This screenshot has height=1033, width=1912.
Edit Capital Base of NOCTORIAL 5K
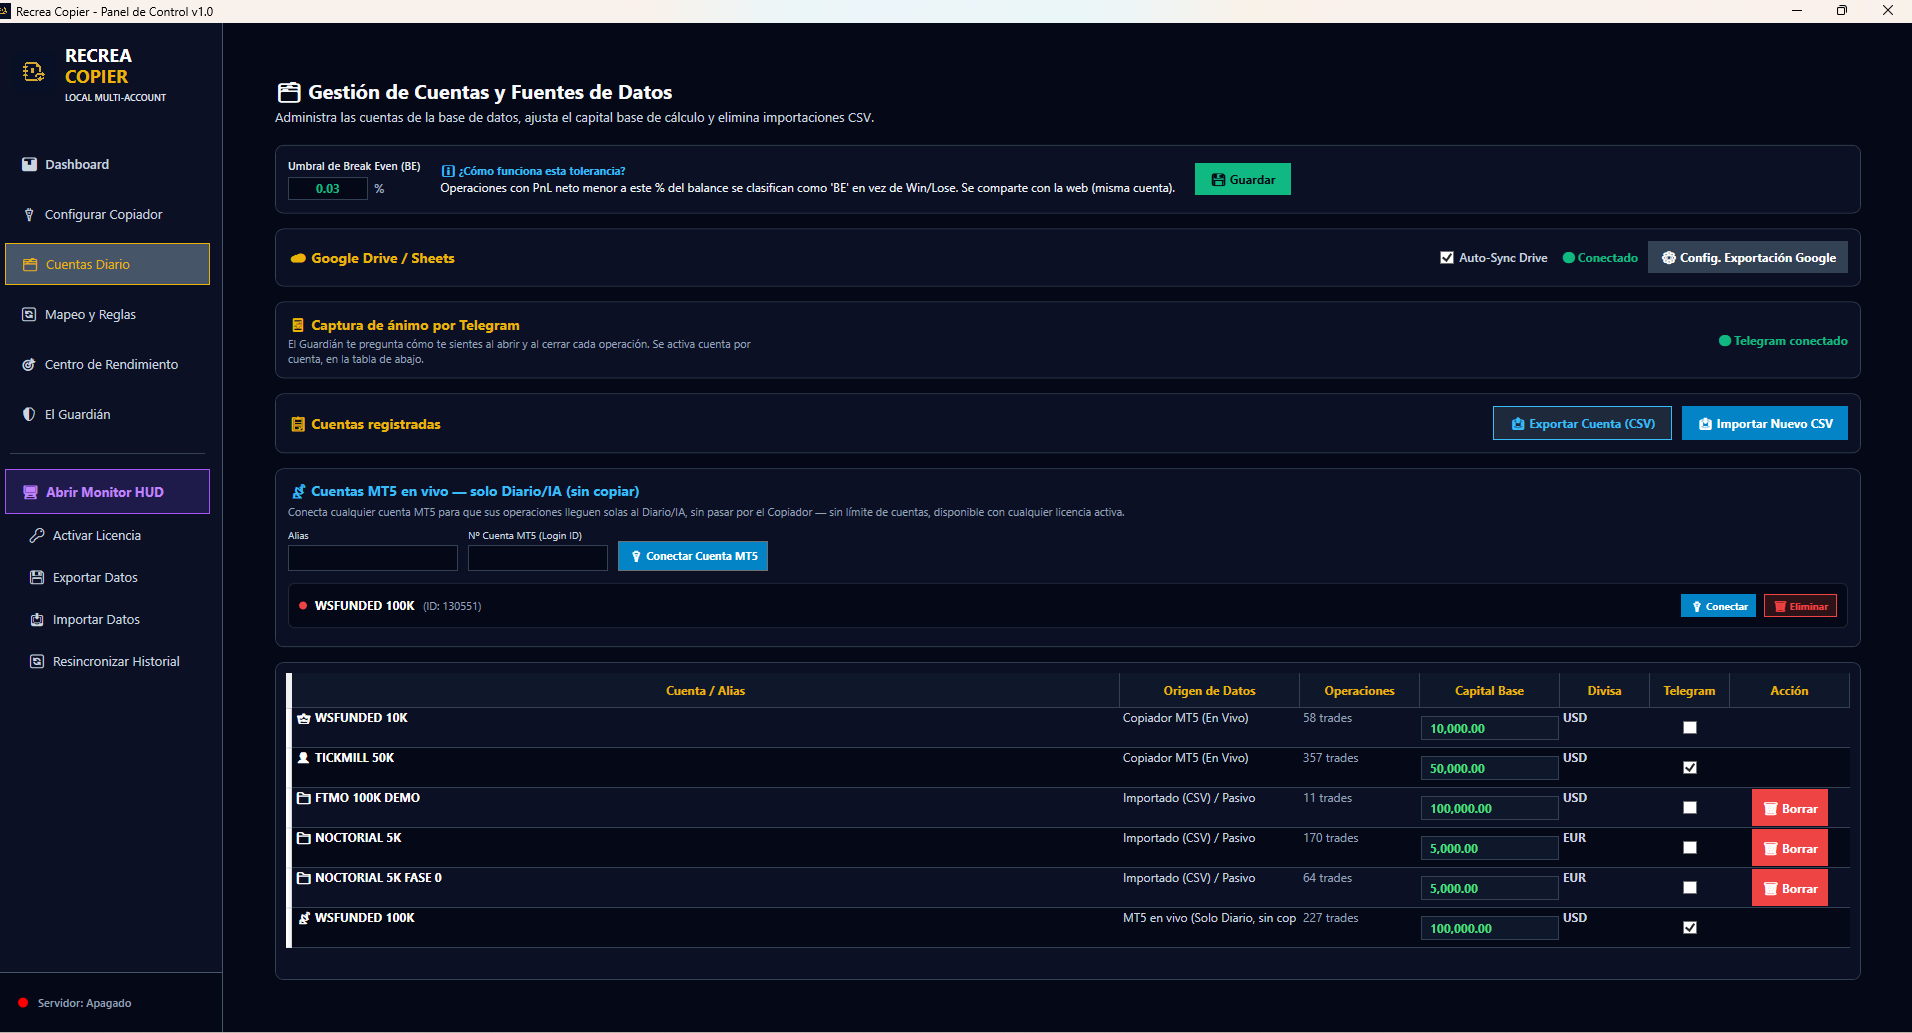[x=1489, y=848]
